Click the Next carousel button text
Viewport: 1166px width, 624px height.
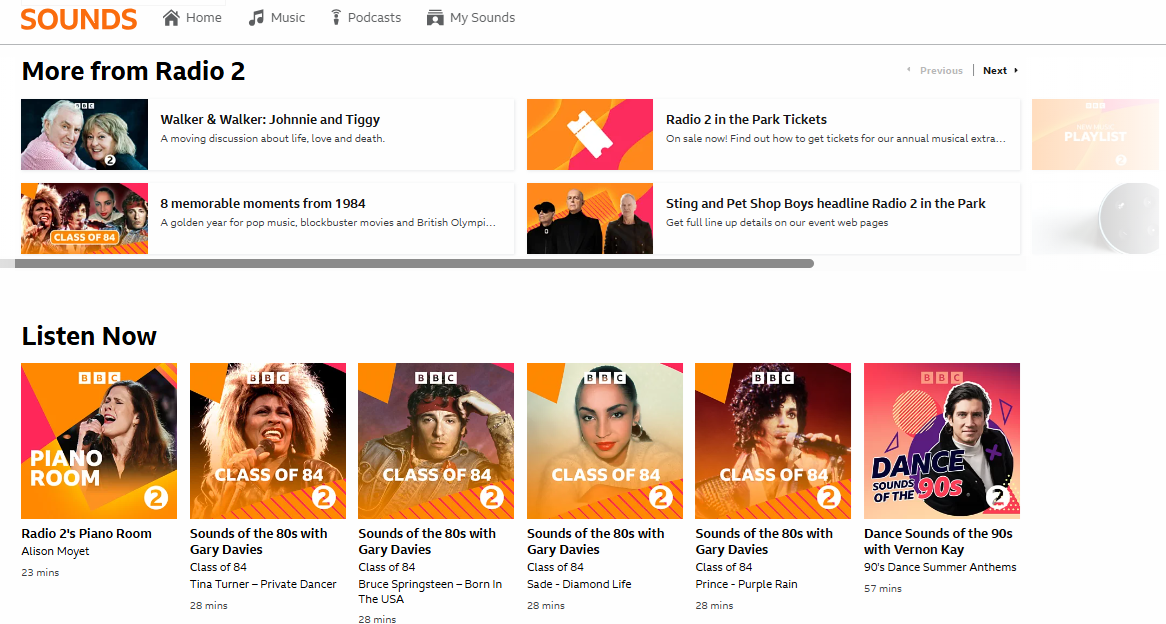point(994,71)
